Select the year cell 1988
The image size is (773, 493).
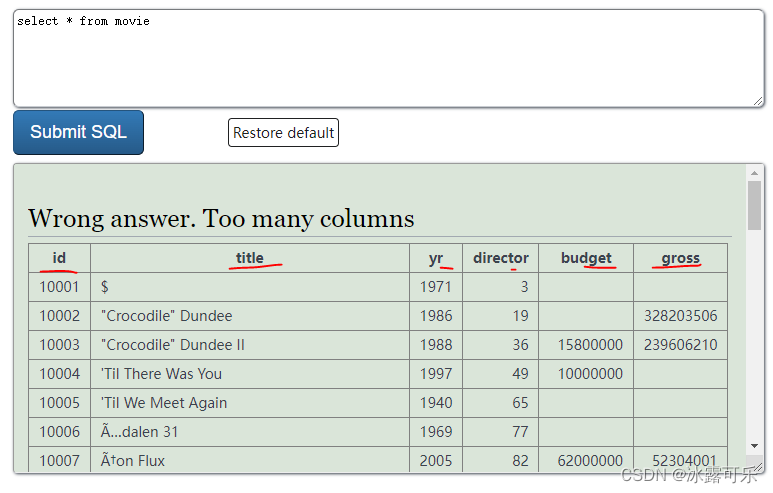click(x=436, y=345)
